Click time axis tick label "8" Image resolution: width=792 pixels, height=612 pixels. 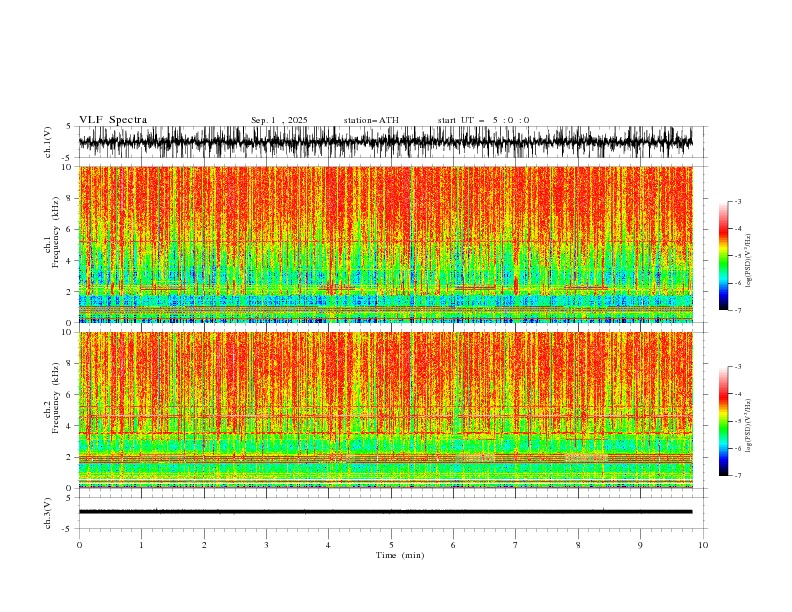point(578,545)
